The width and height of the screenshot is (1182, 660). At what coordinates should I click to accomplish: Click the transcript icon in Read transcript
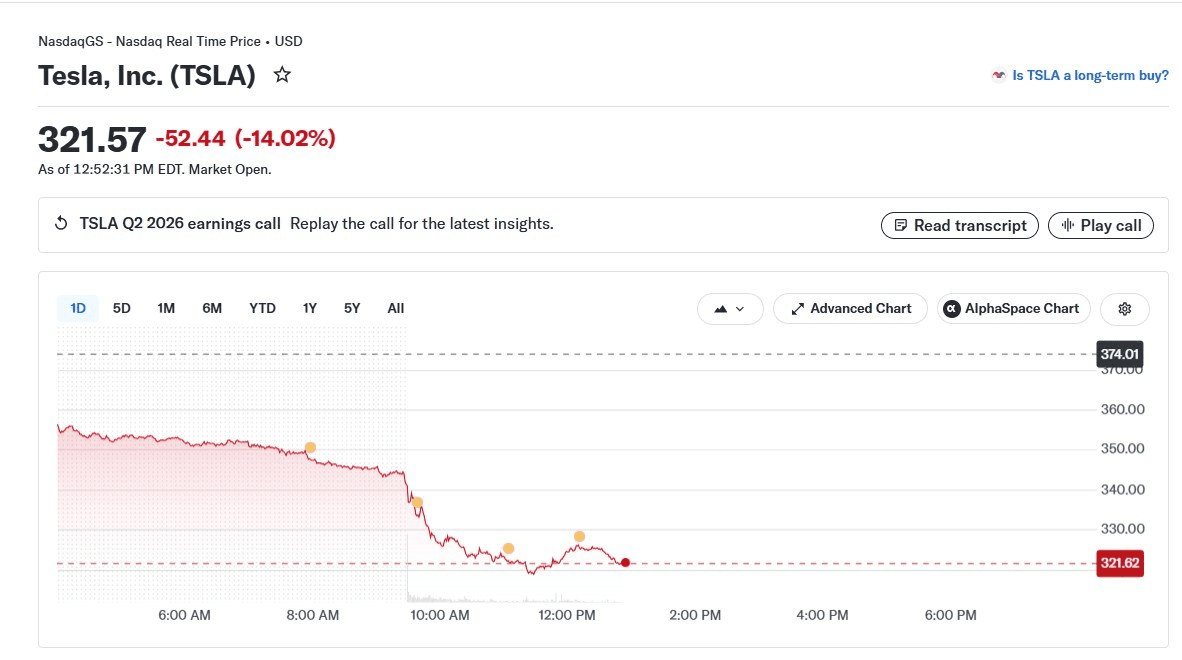pyautogui.click(x=900, y=225)
